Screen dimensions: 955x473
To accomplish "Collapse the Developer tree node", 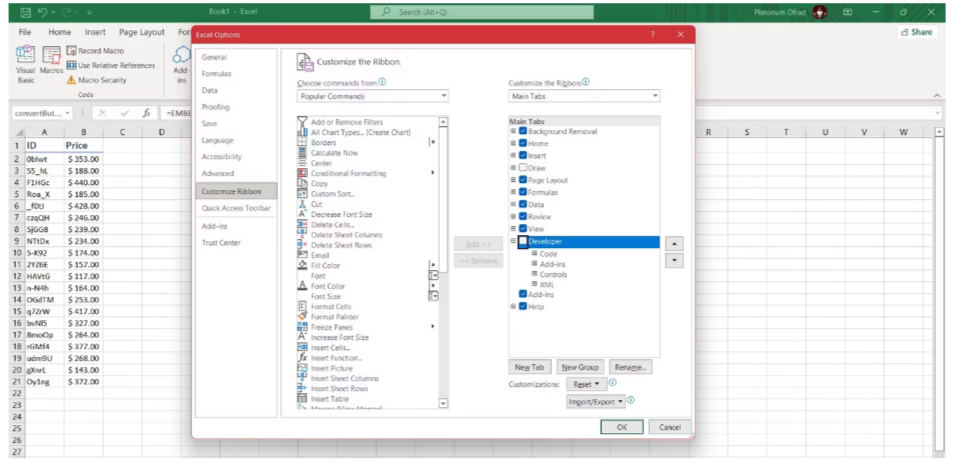I will 513,242.
